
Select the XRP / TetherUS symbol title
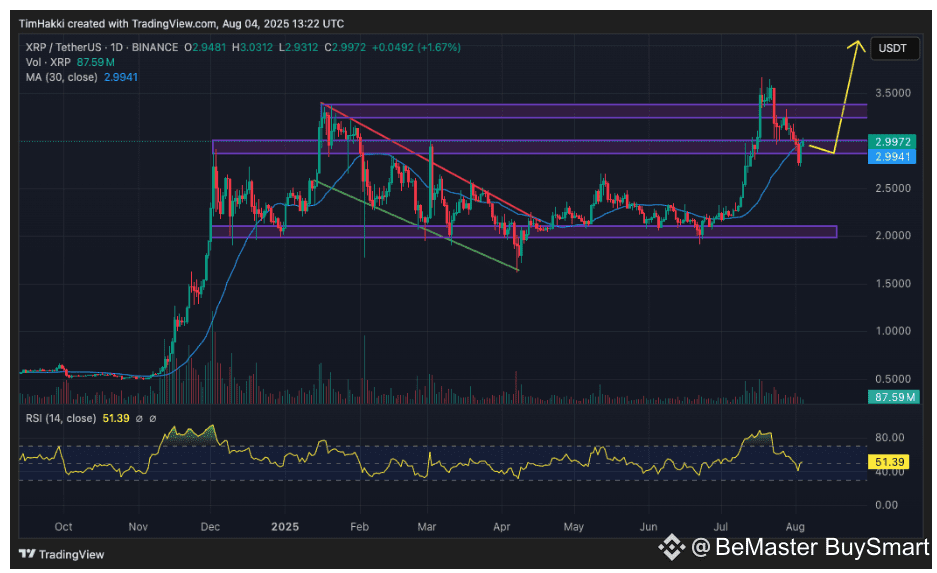point(102,47)
